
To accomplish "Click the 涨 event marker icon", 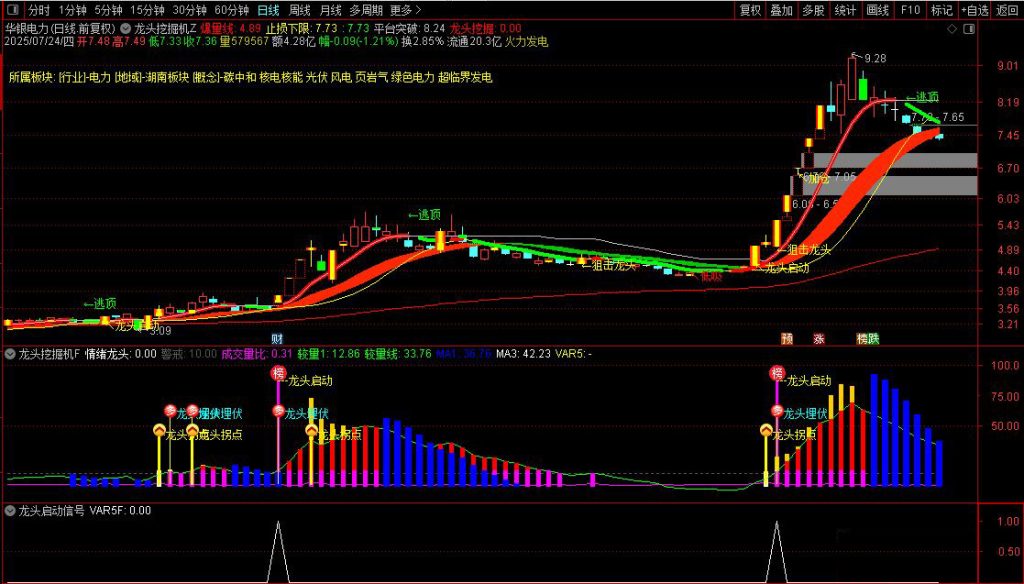I will 819,339.
